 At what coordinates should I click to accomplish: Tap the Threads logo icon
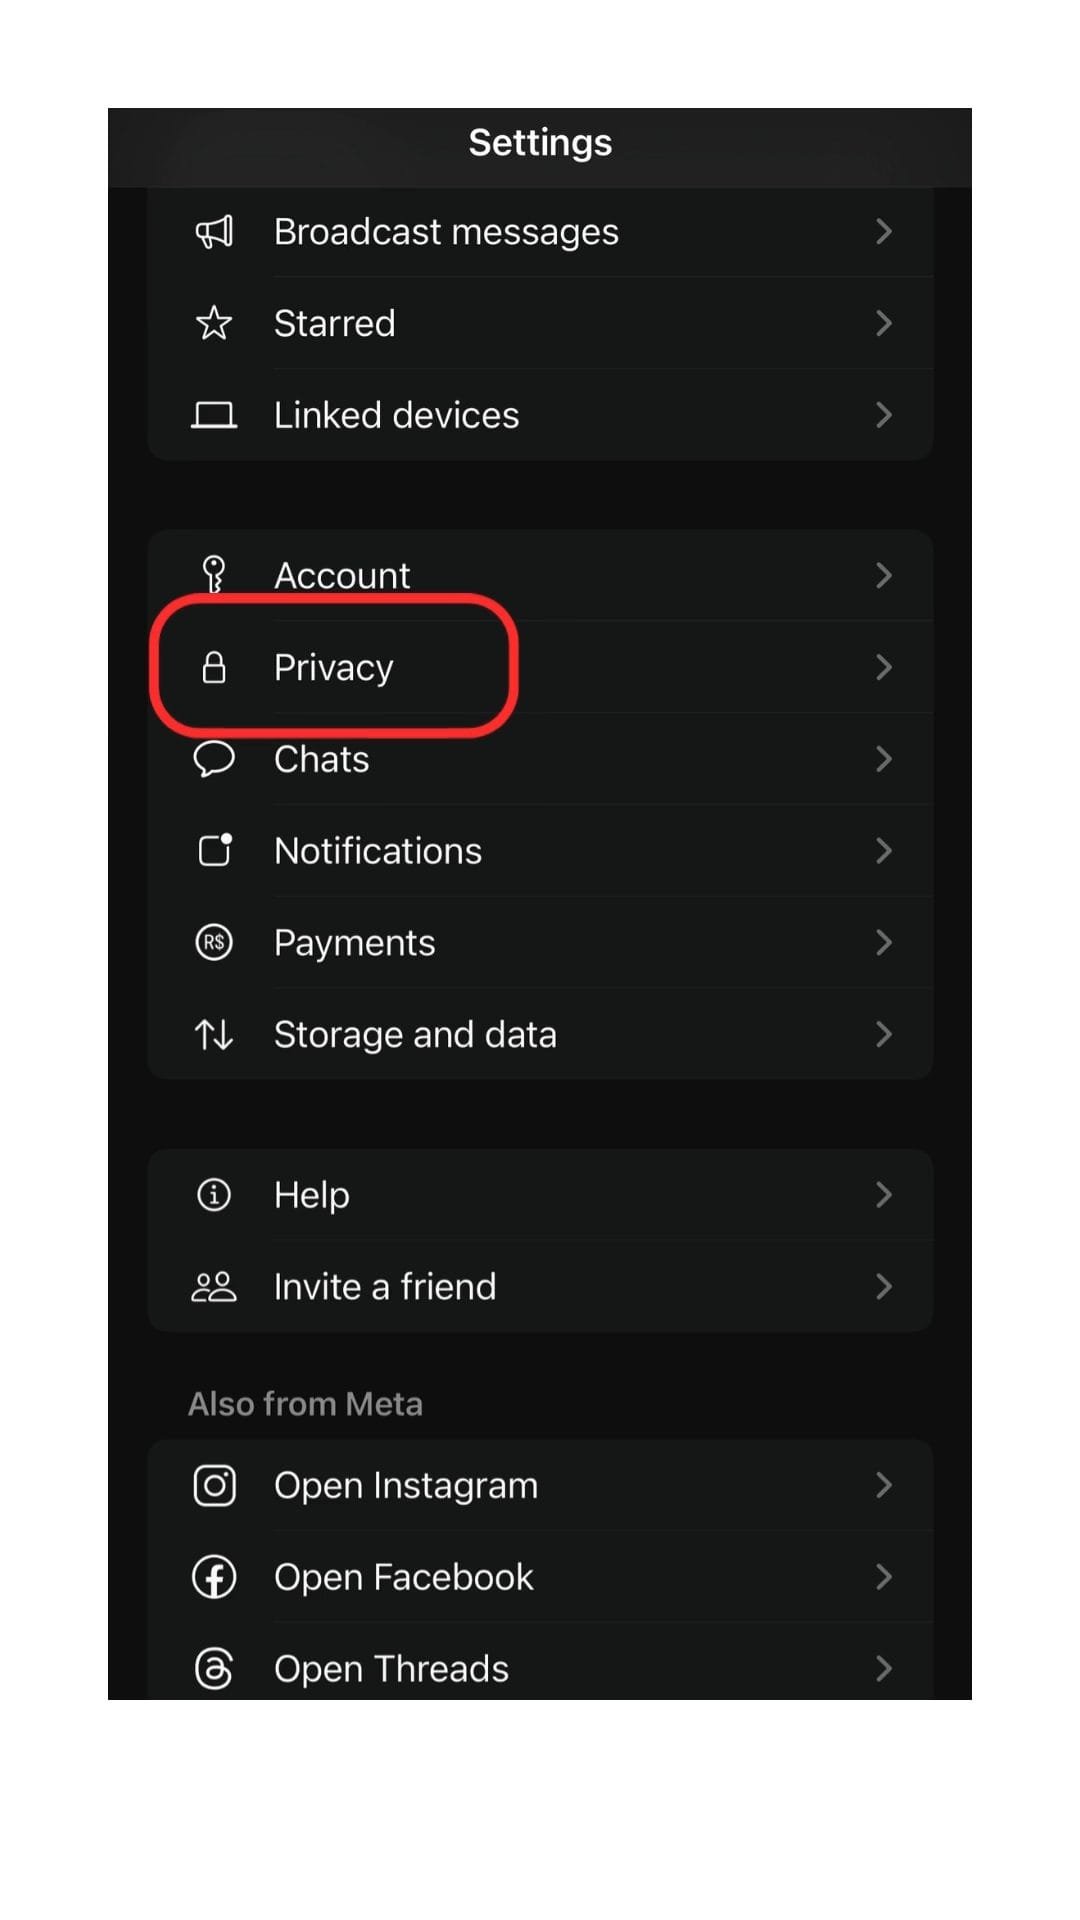(x=214, y=1668)
